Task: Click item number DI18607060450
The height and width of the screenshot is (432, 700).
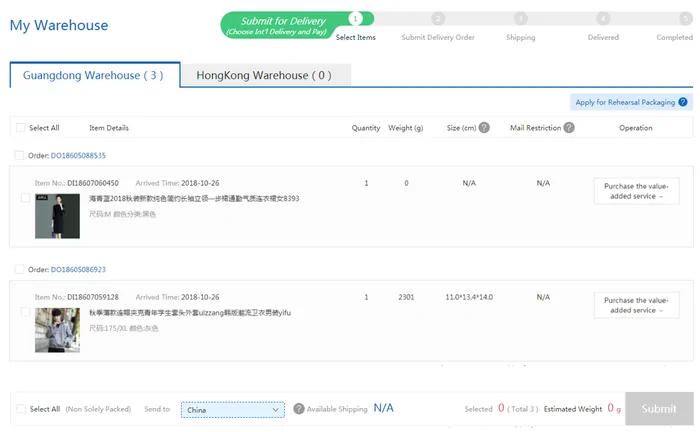Action: coord(93,183)
